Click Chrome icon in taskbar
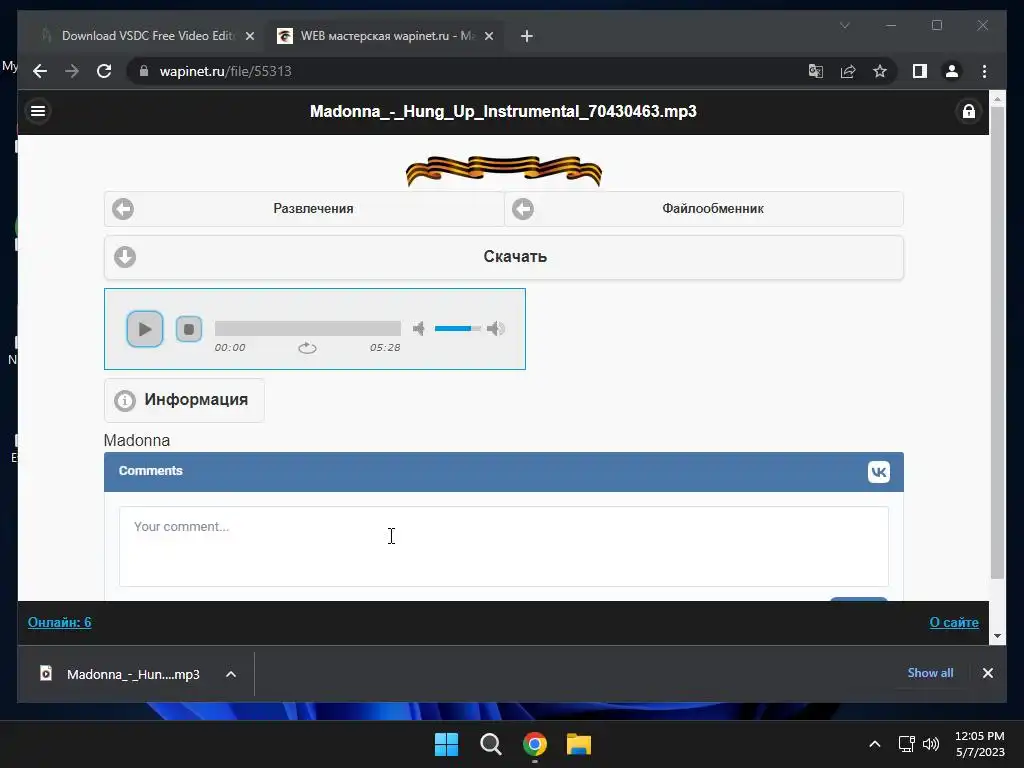The height and width of the screenshot is (768, 1024). tap(535, 744)
